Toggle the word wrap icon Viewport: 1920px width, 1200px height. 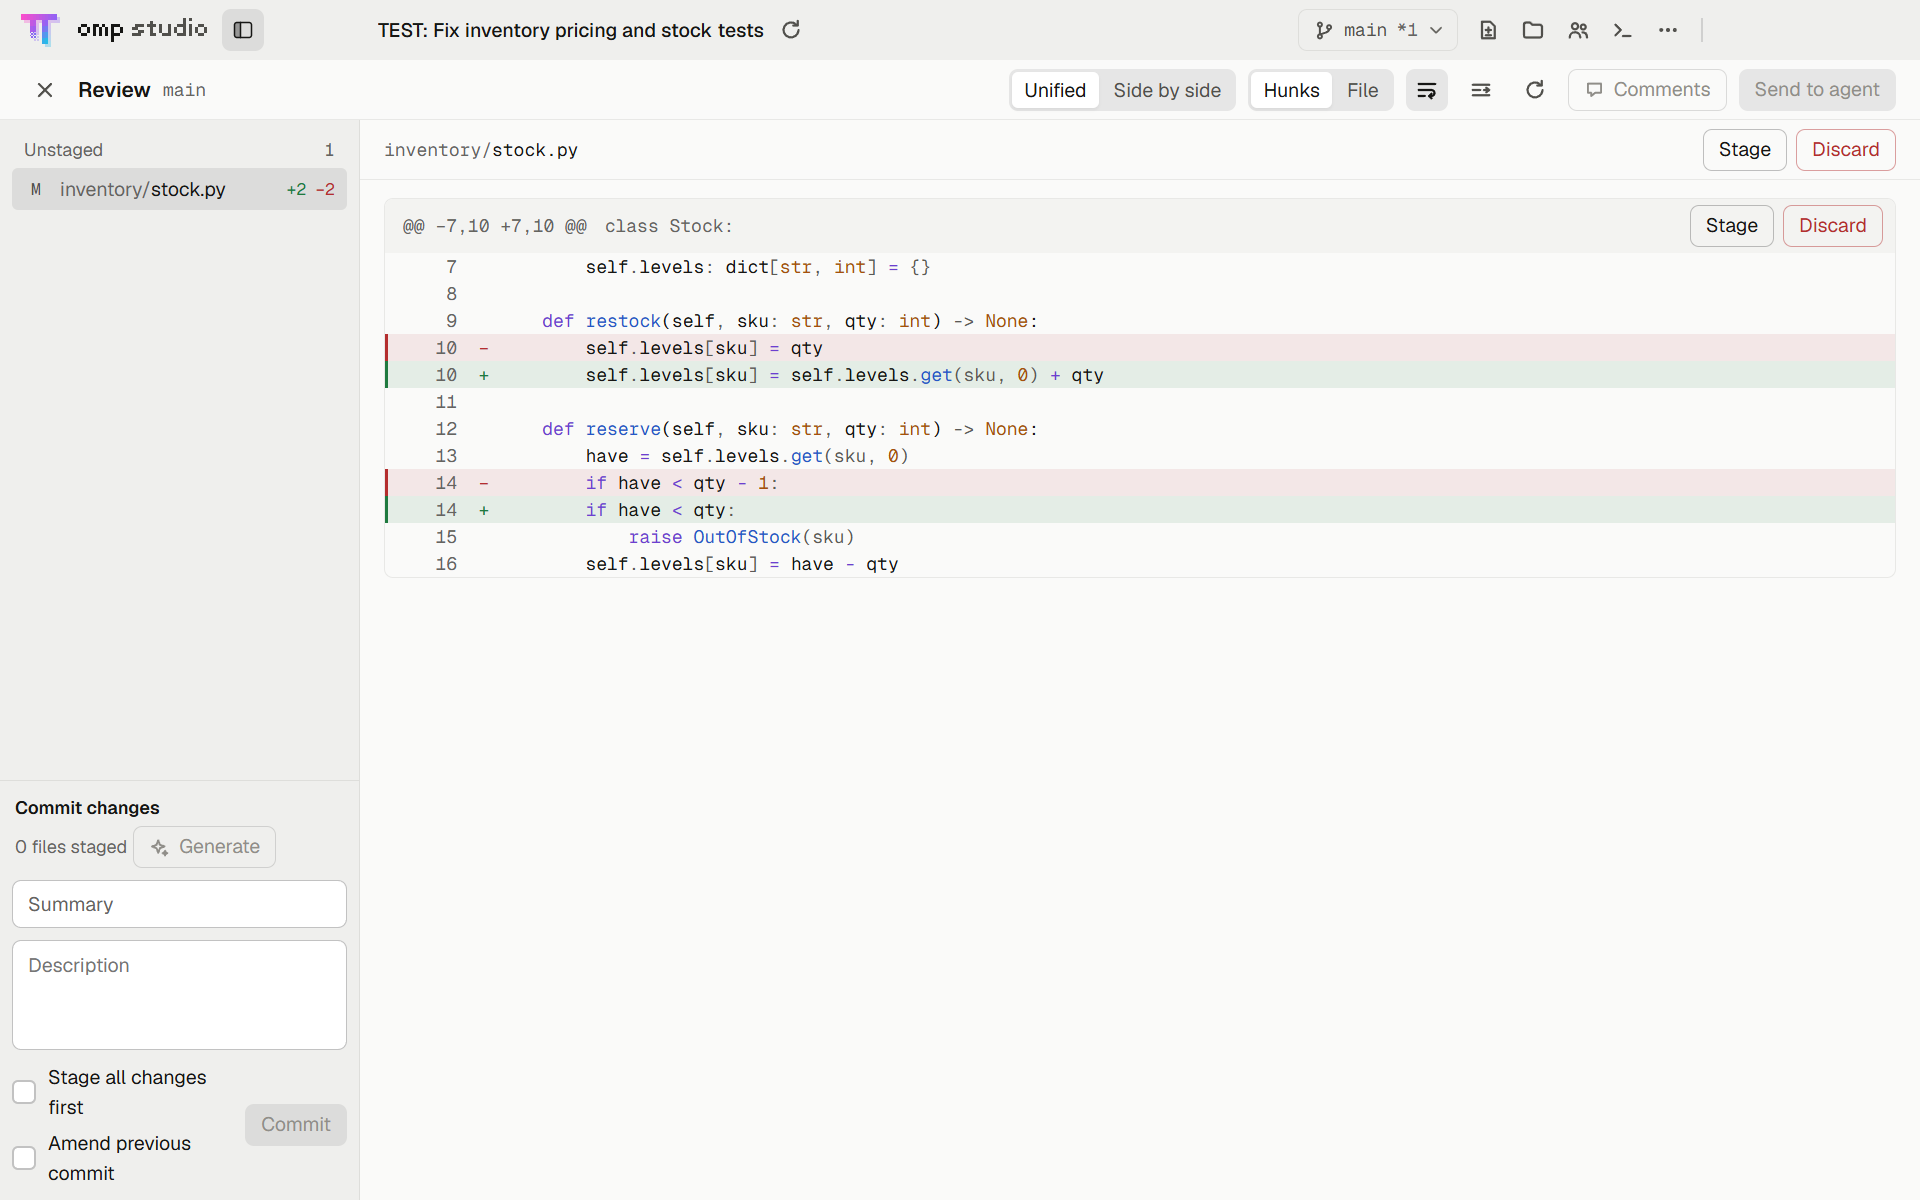(x=1427, y=90)
